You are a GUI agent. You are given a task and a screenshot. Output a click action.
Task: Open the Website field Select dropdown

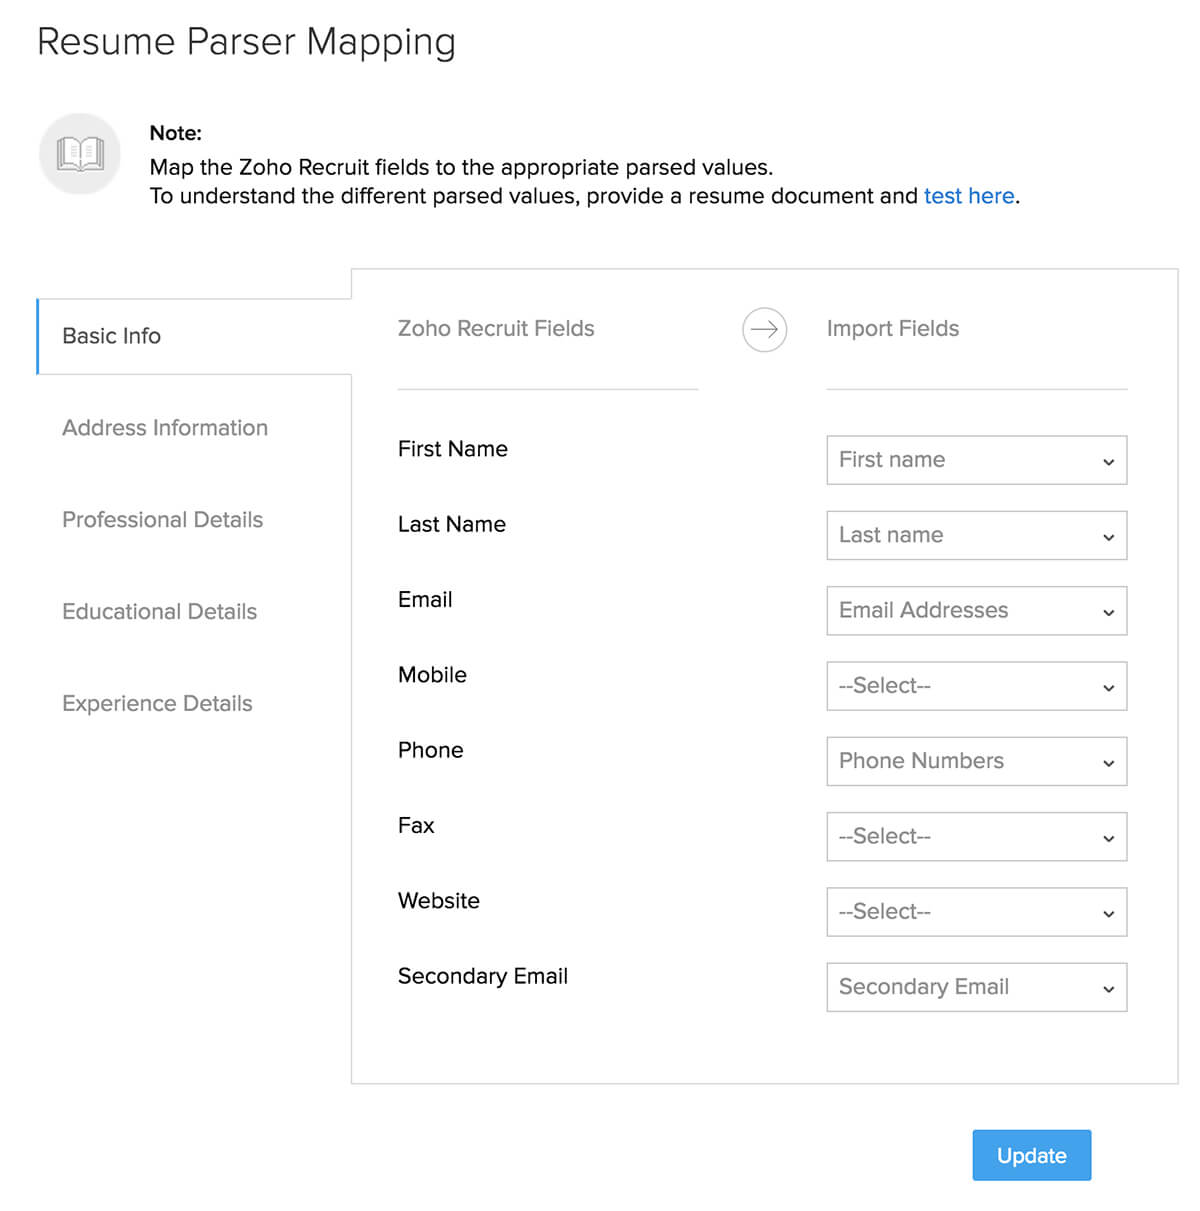[x=976, y=911]
